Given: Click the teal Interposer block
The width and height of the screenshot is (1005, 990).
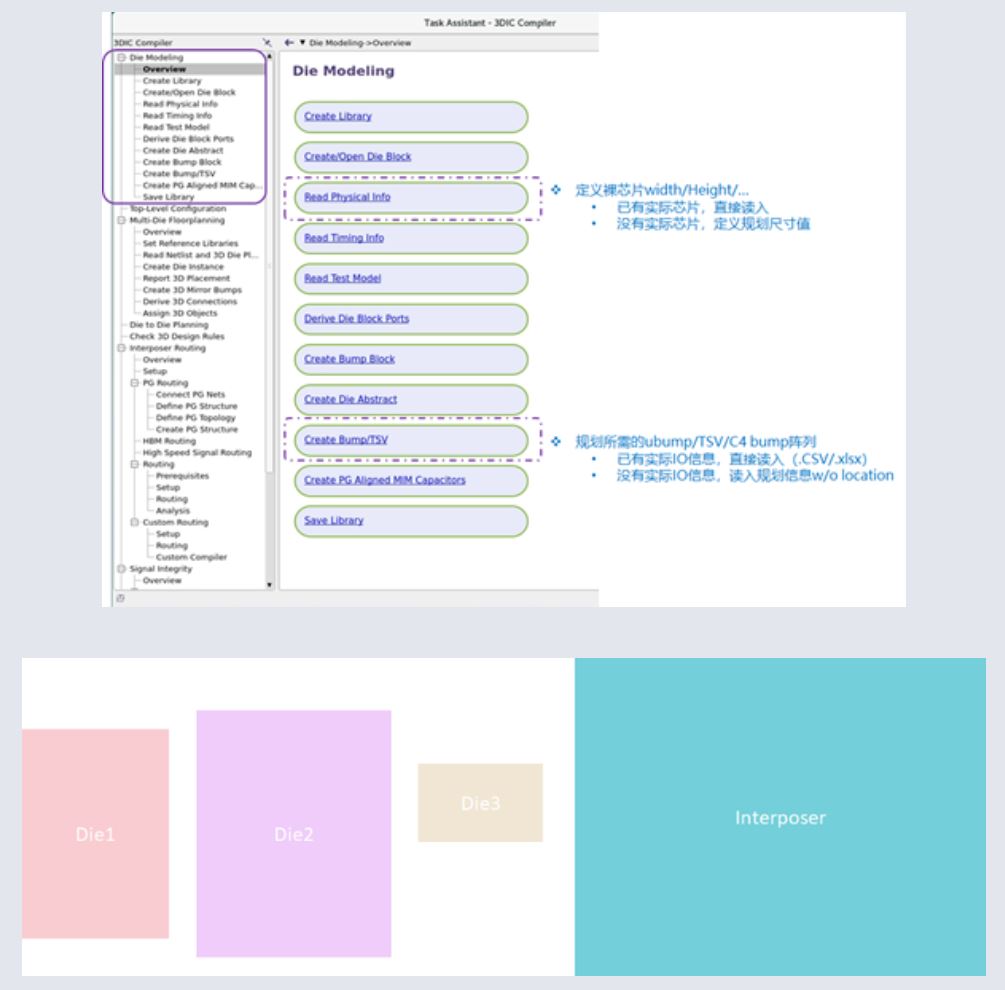Looking at the screenshot, I should click(780, 817).
